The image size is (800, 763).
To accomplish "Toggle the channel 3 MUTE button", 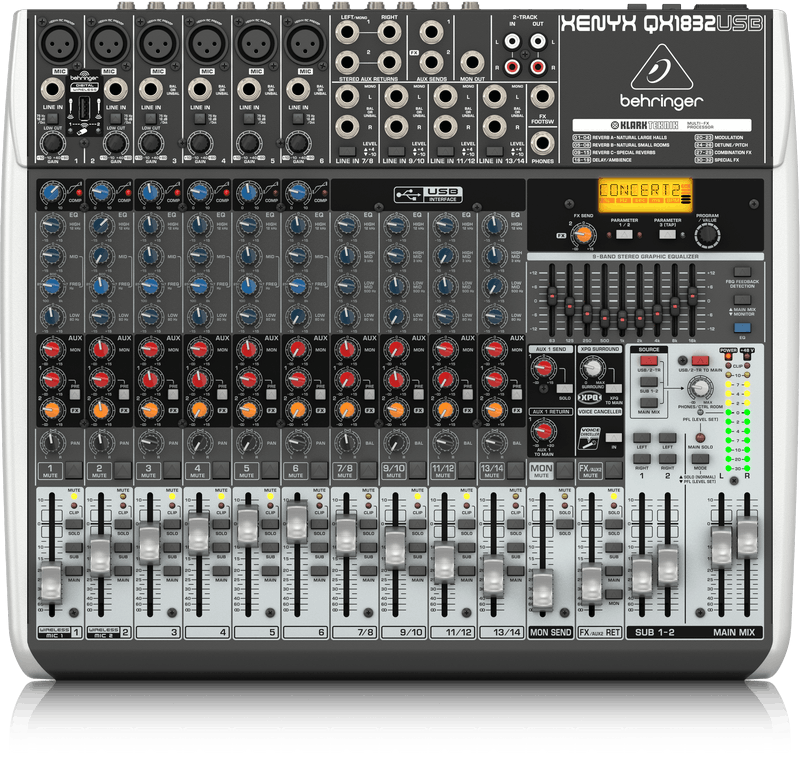I will click(x=172, y=470).
